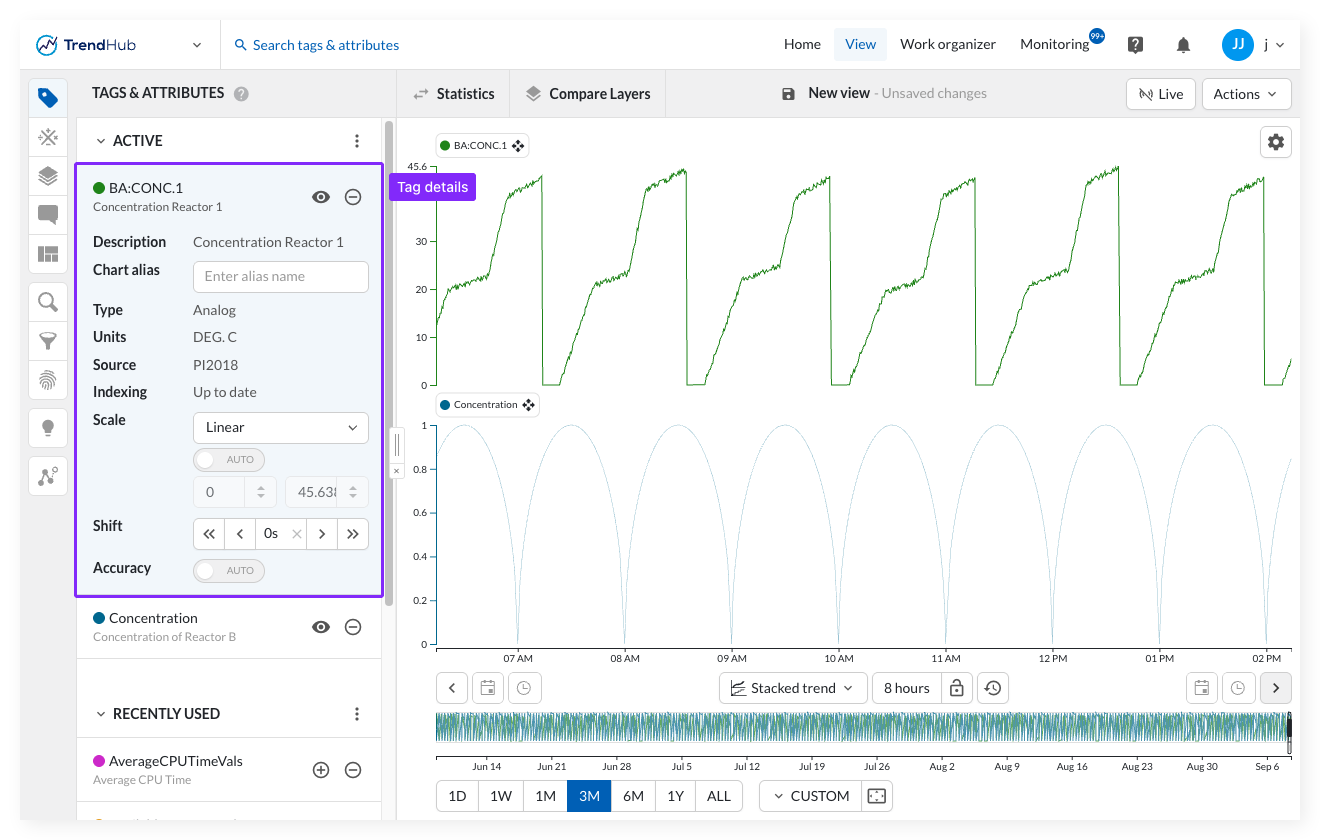This screenshot has width=1320, height=840.
Task: Collapse the RECENTLY USED section
Action: [101, 714]
